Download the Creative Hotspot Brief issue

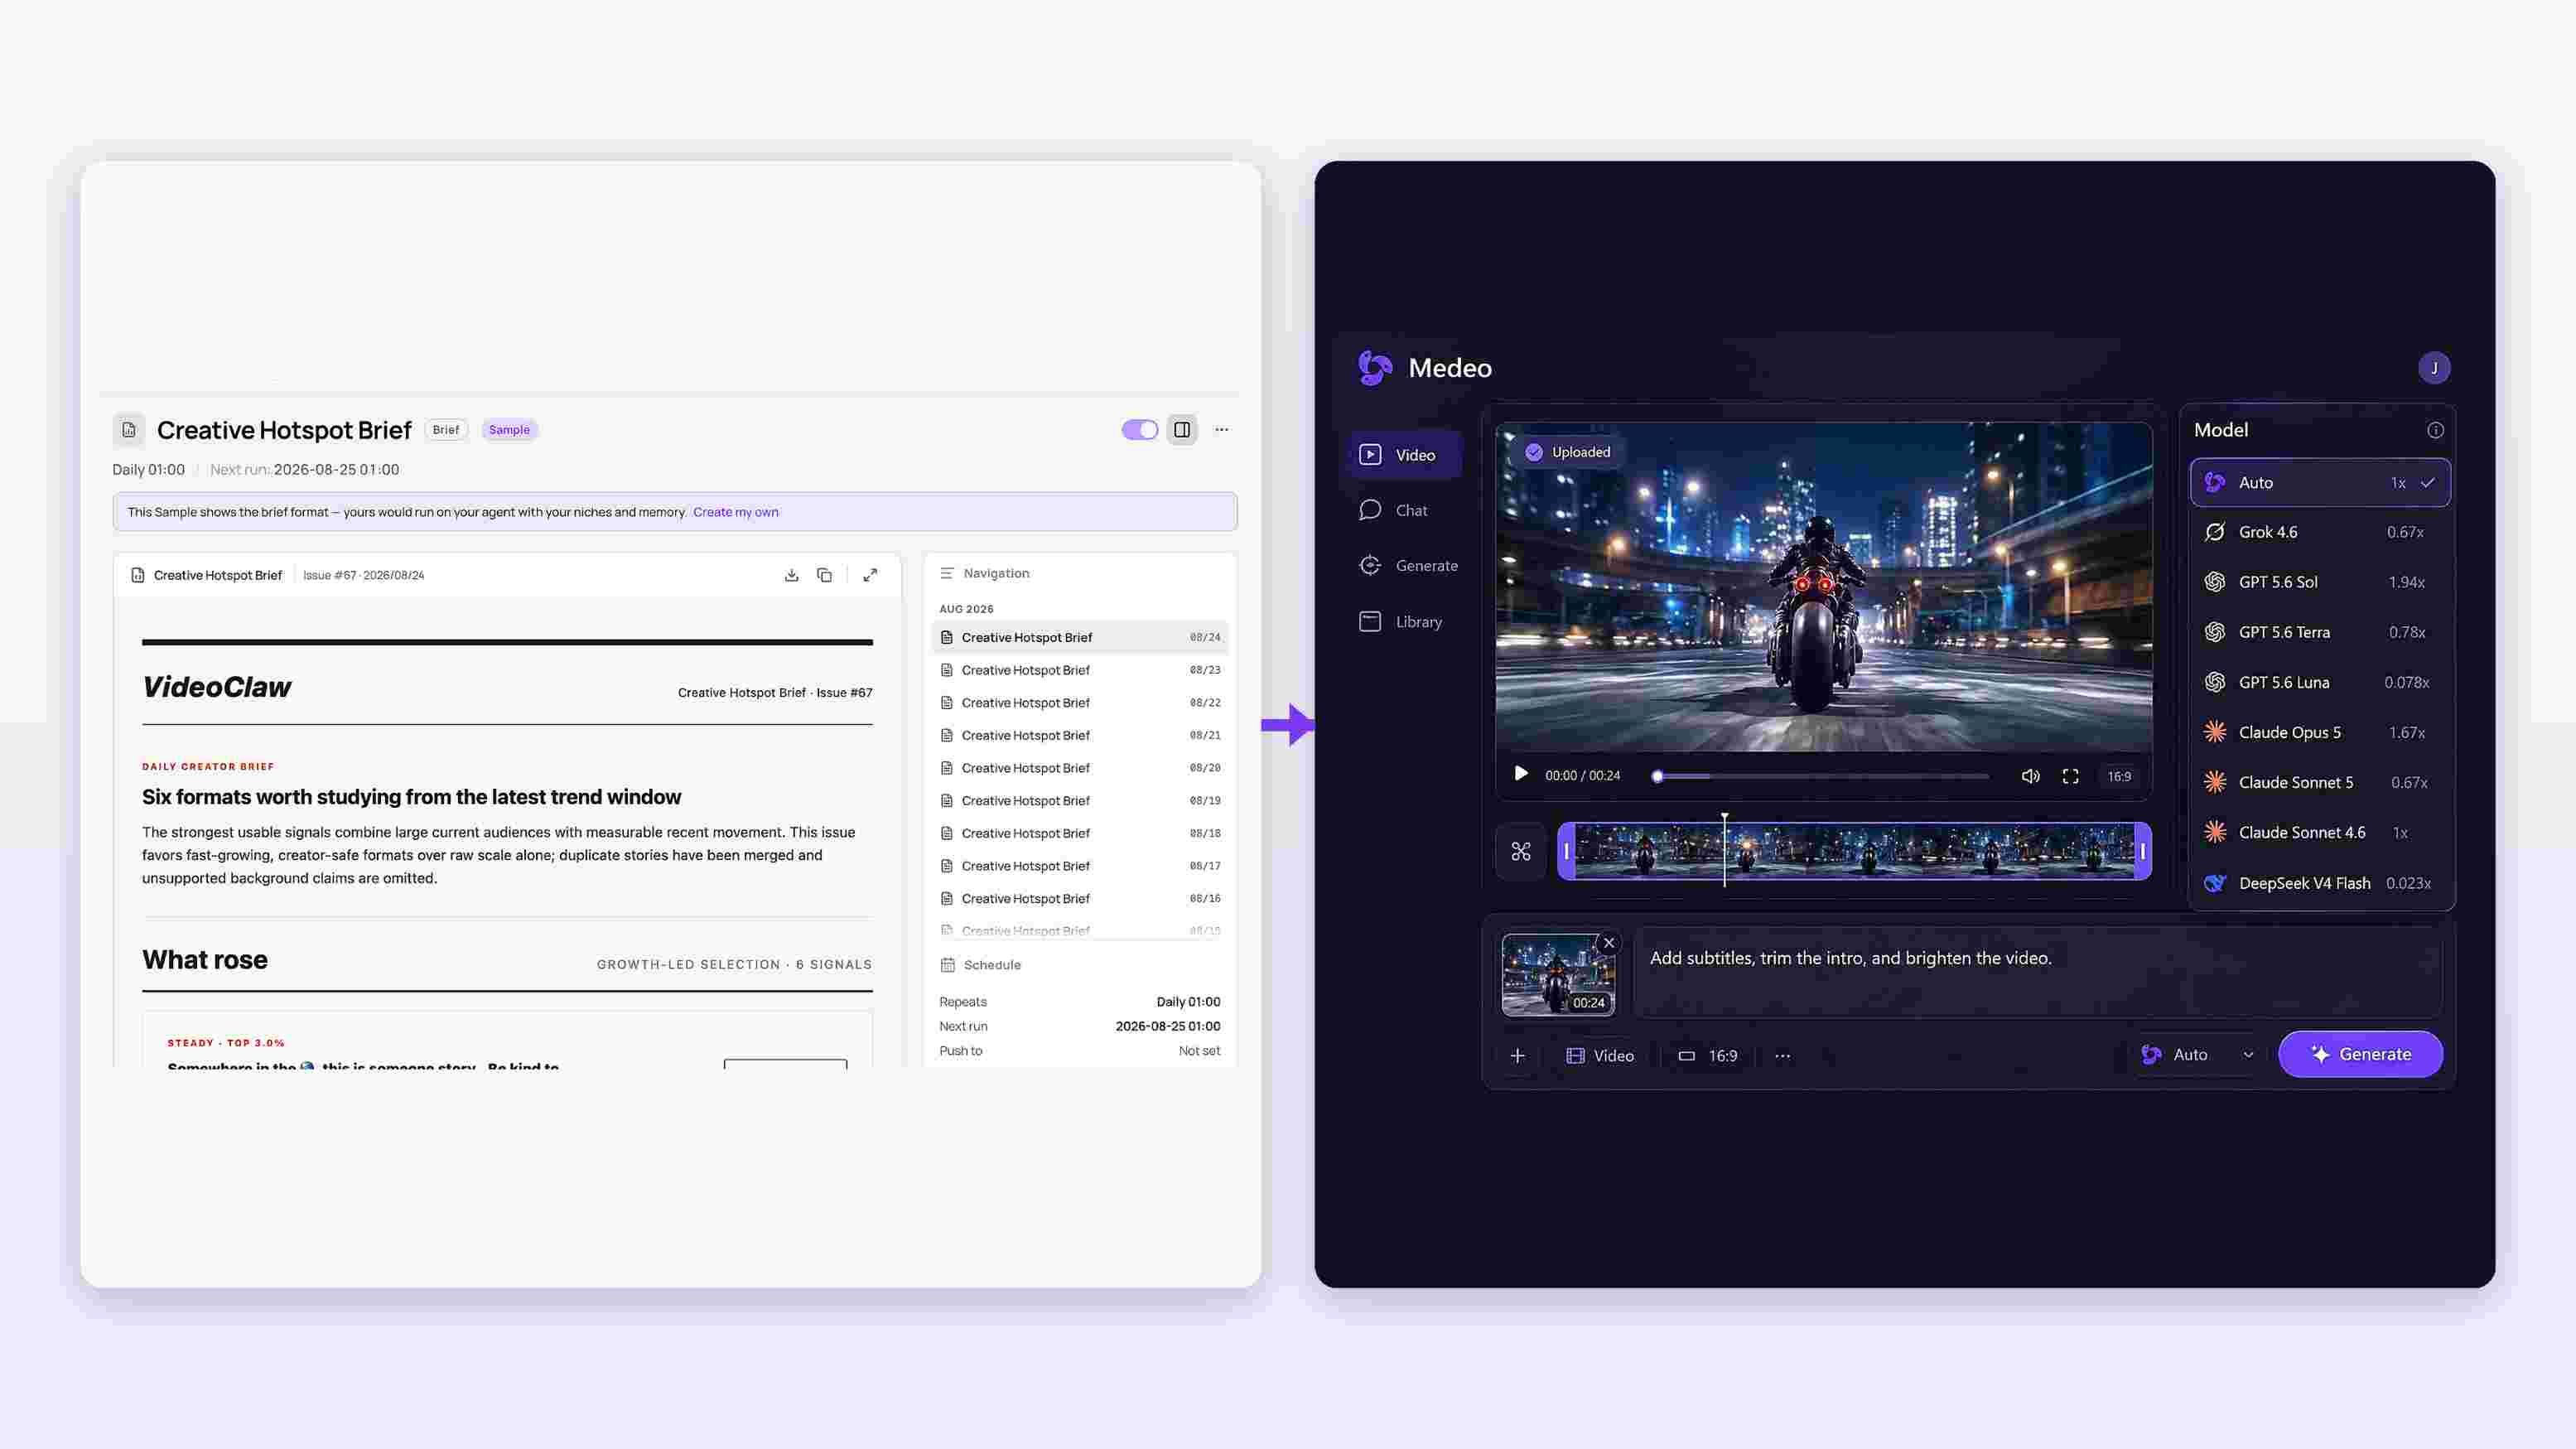791,575
